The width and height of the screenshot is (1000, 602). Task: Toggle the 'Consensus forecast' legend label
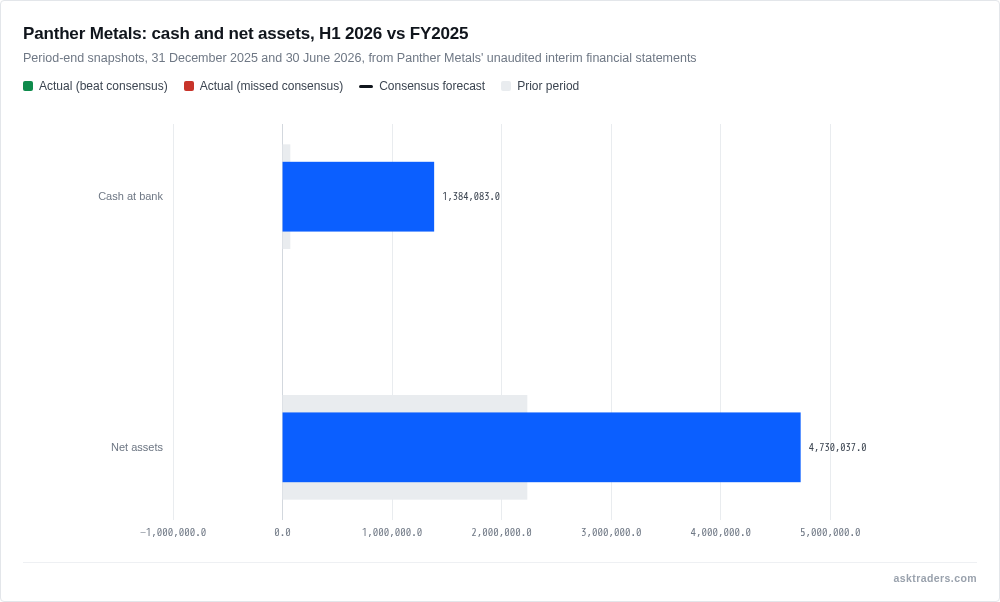(x=432, y=86)
